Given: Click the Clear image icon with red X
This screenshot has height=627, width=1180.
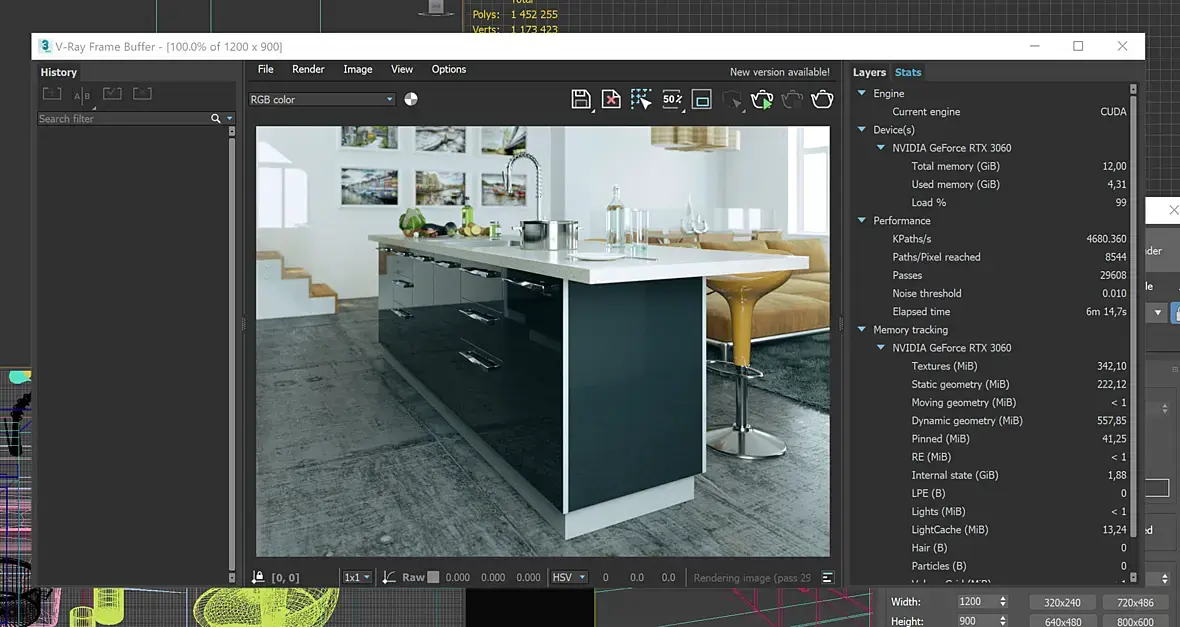Looking at the screenshot, I should click(610, 99).
